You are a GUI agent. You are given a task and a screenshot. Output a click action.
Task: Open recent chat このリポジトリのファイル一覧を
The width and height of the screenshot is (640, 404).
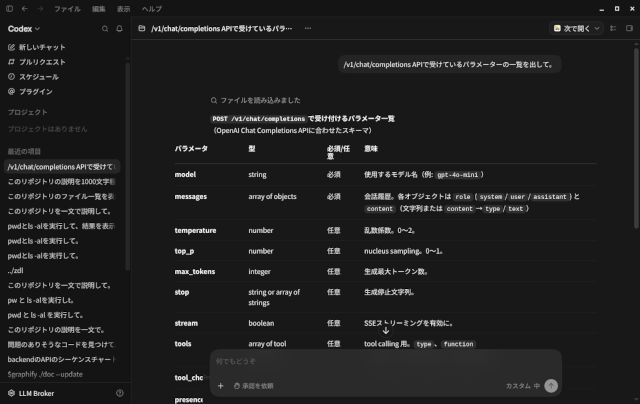click(62, 196)
